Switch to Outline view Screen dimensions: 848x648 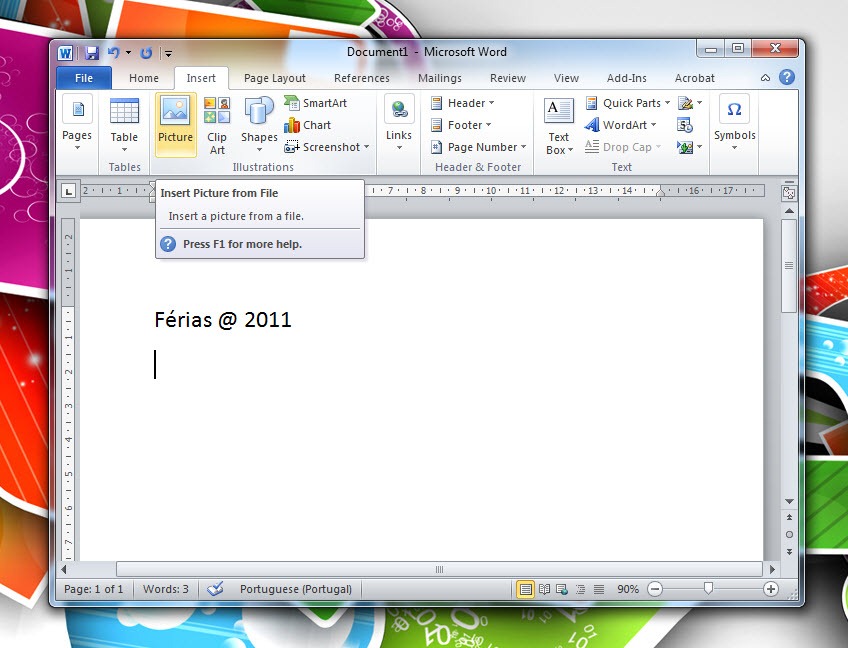580,589
